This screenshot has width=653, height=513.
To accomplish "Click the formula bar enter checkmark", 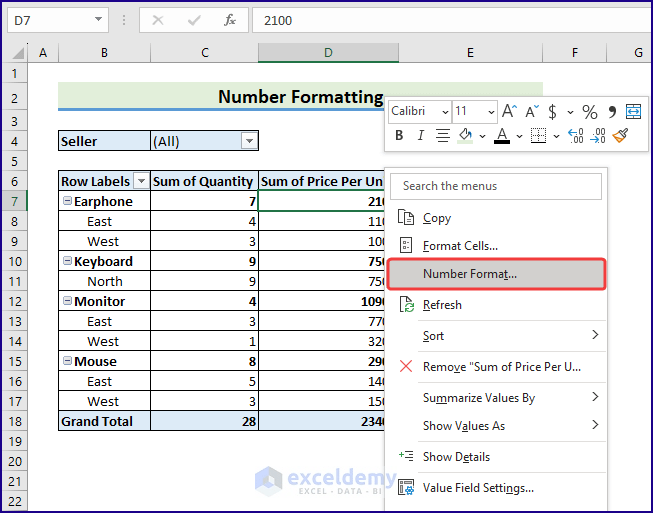I will 194,20.
